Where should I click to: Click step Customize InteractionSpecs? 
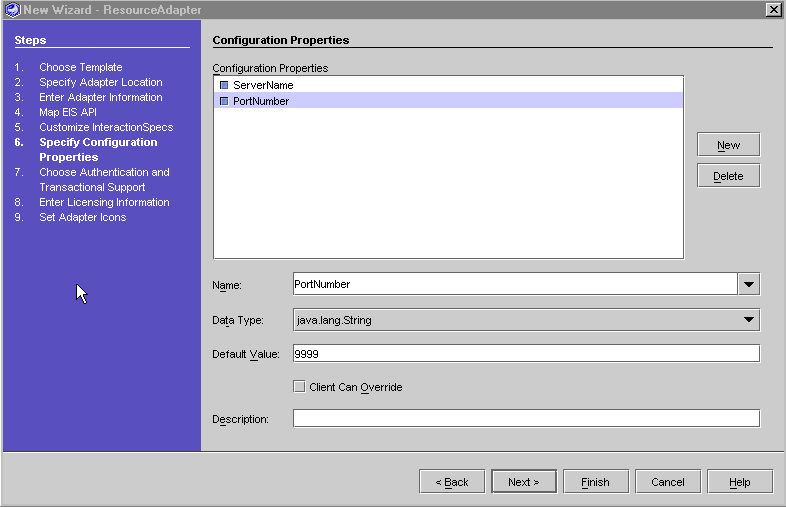[106, 127]
